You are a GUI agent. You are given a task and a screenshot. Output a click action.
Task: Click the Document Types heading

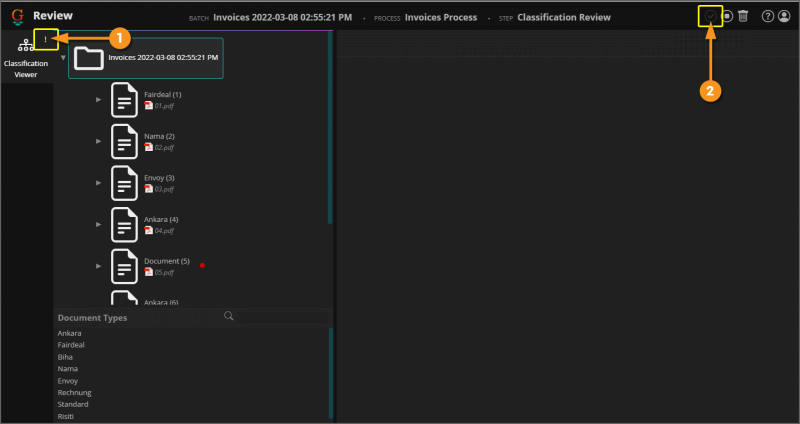[x=92, y=318]
